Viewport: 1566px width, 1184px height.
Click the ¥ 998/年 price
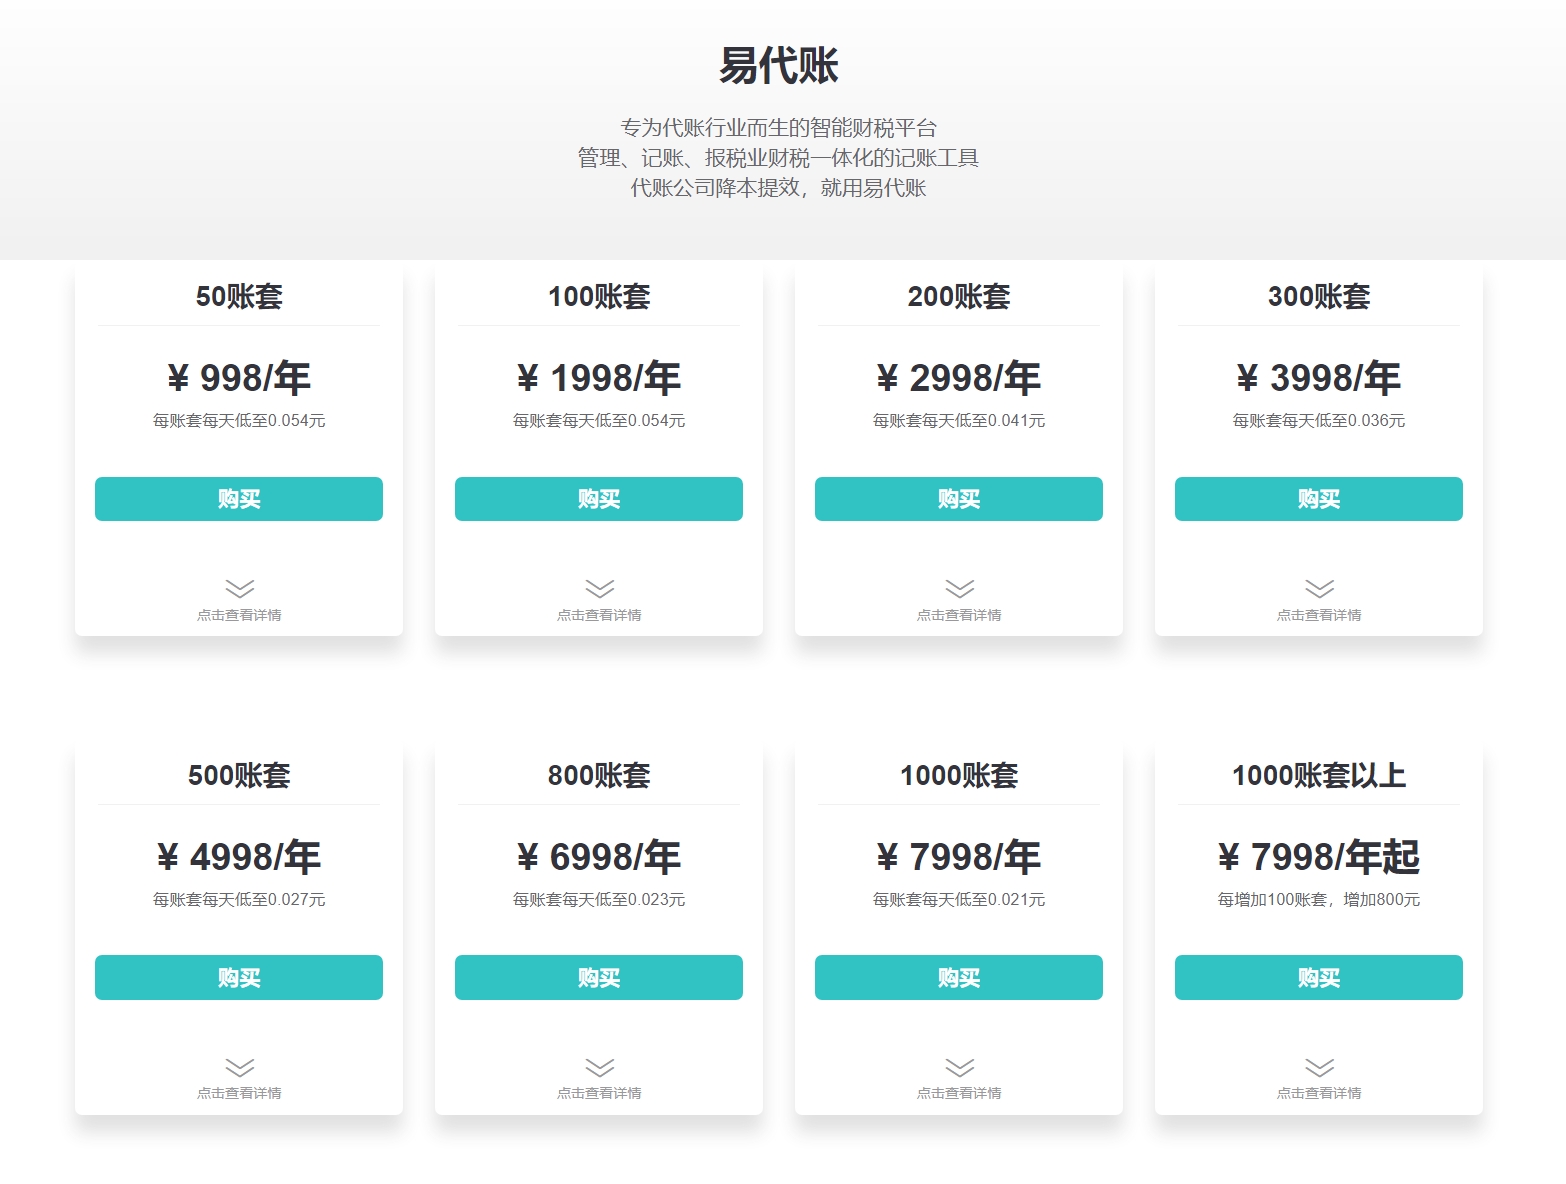click(239, 378)
